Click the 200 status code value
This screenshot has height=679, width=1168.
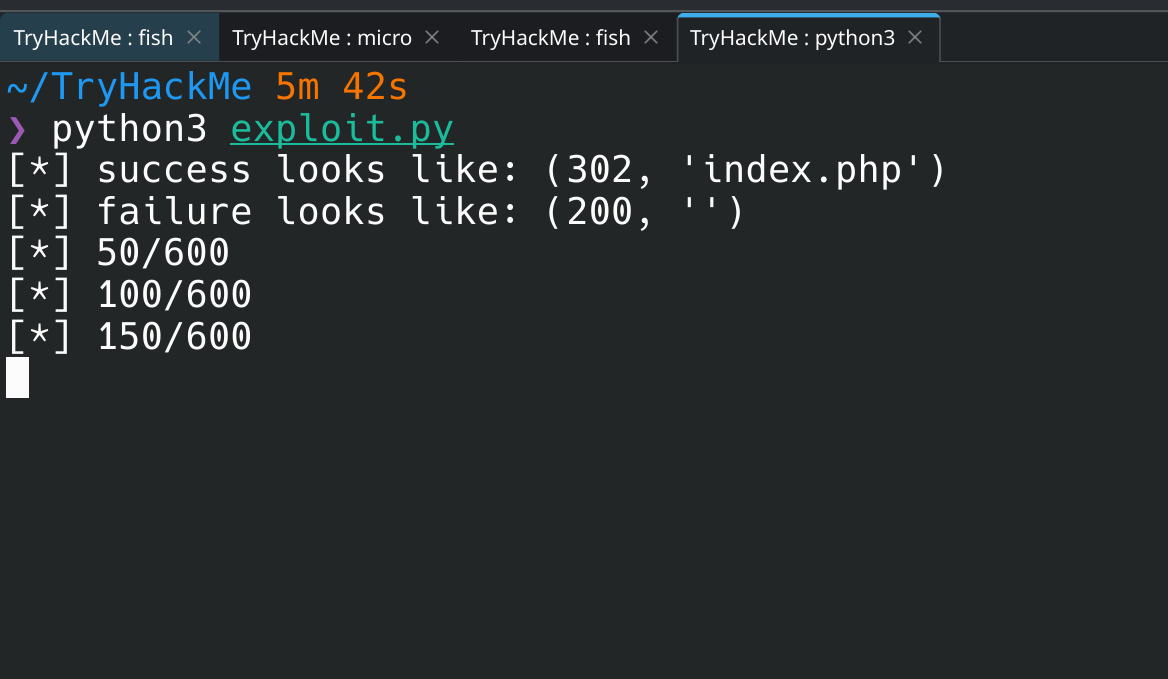(x=600, y=212)
